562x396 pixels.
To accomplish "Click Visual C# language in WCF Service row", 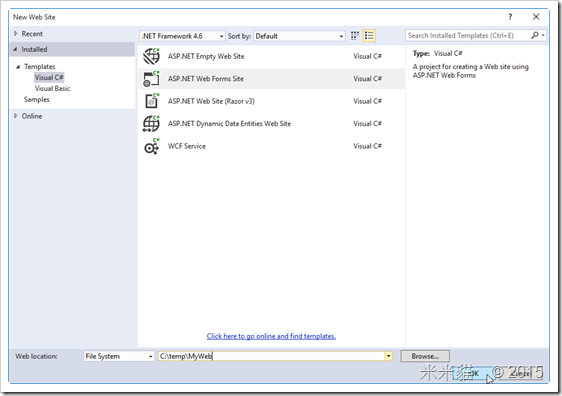I will [367, 146].
